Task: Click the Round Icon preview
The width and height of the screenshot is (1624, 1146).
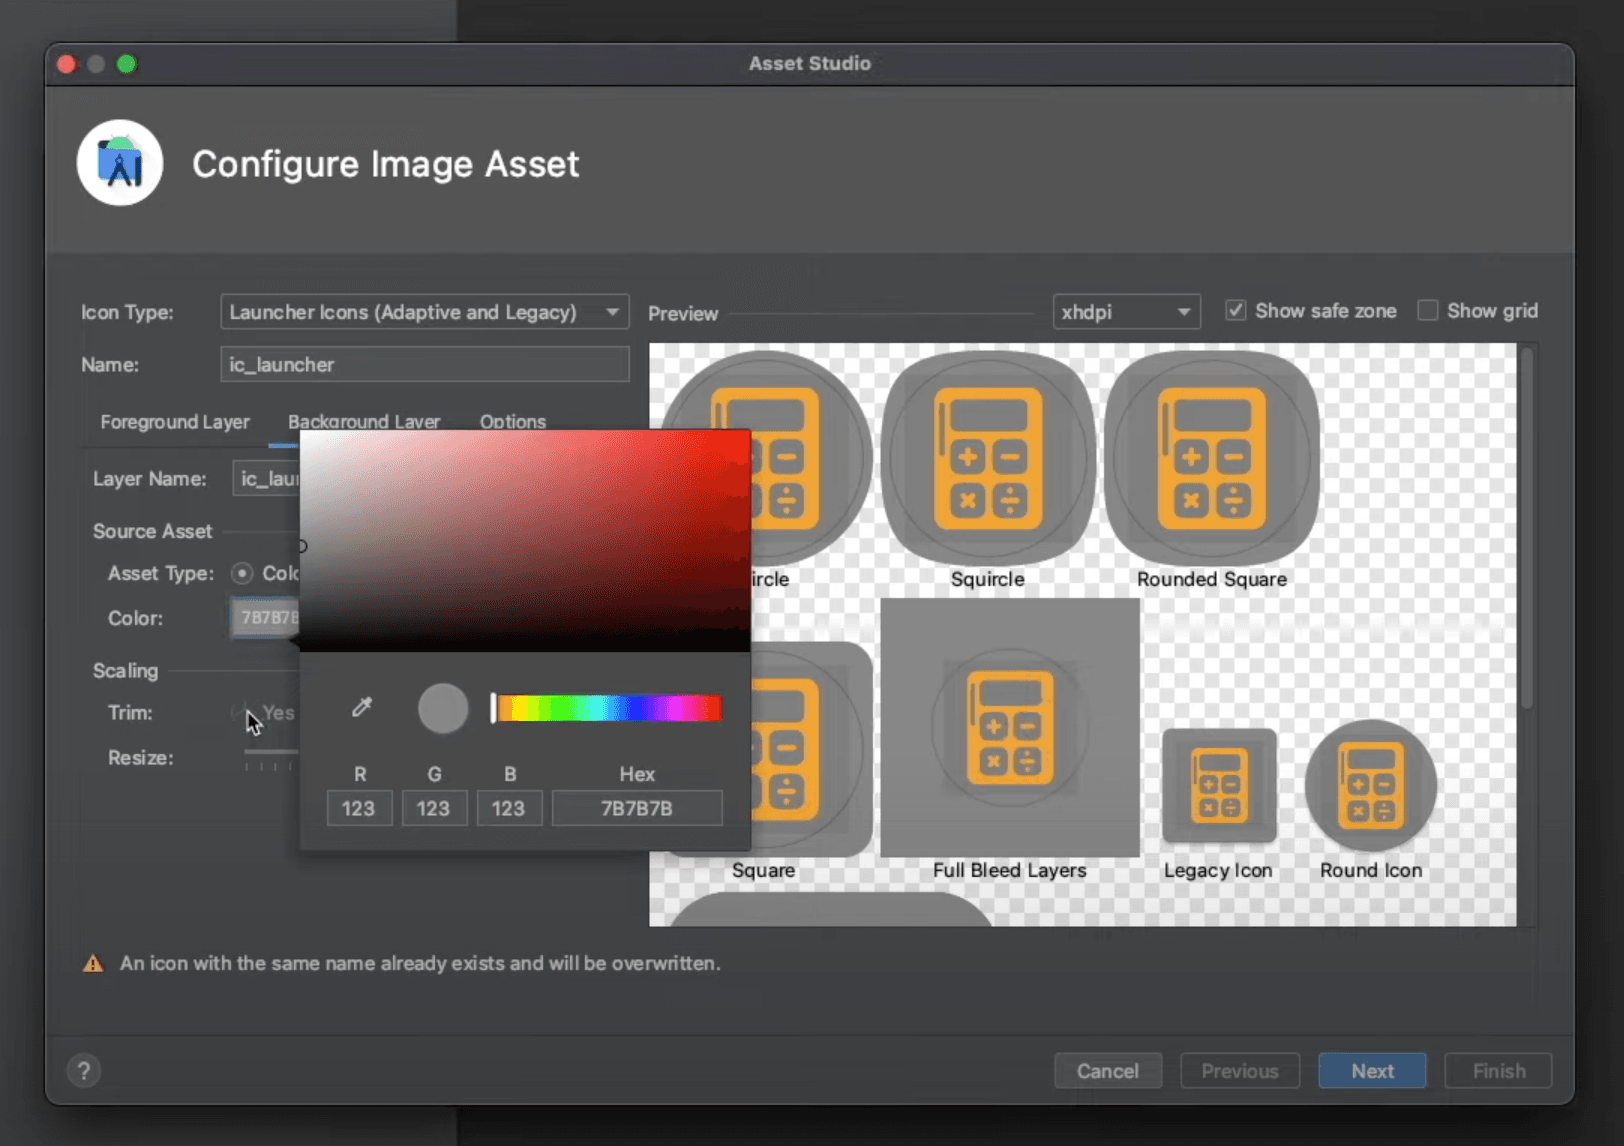Action: pyautogui.click(x=1370, y=786)
